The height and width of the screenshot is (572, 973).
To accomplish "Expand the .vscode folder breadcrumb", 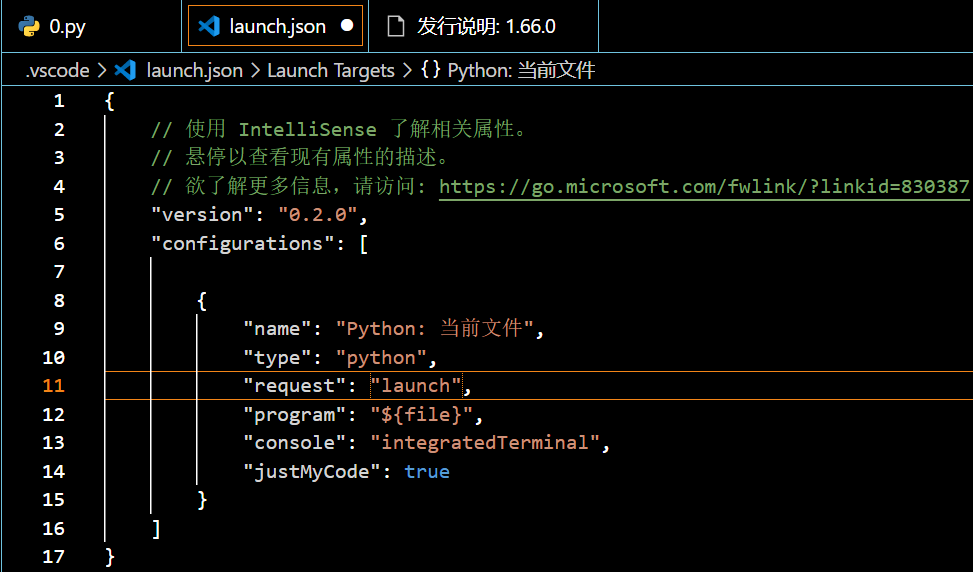I will point(57,70).
